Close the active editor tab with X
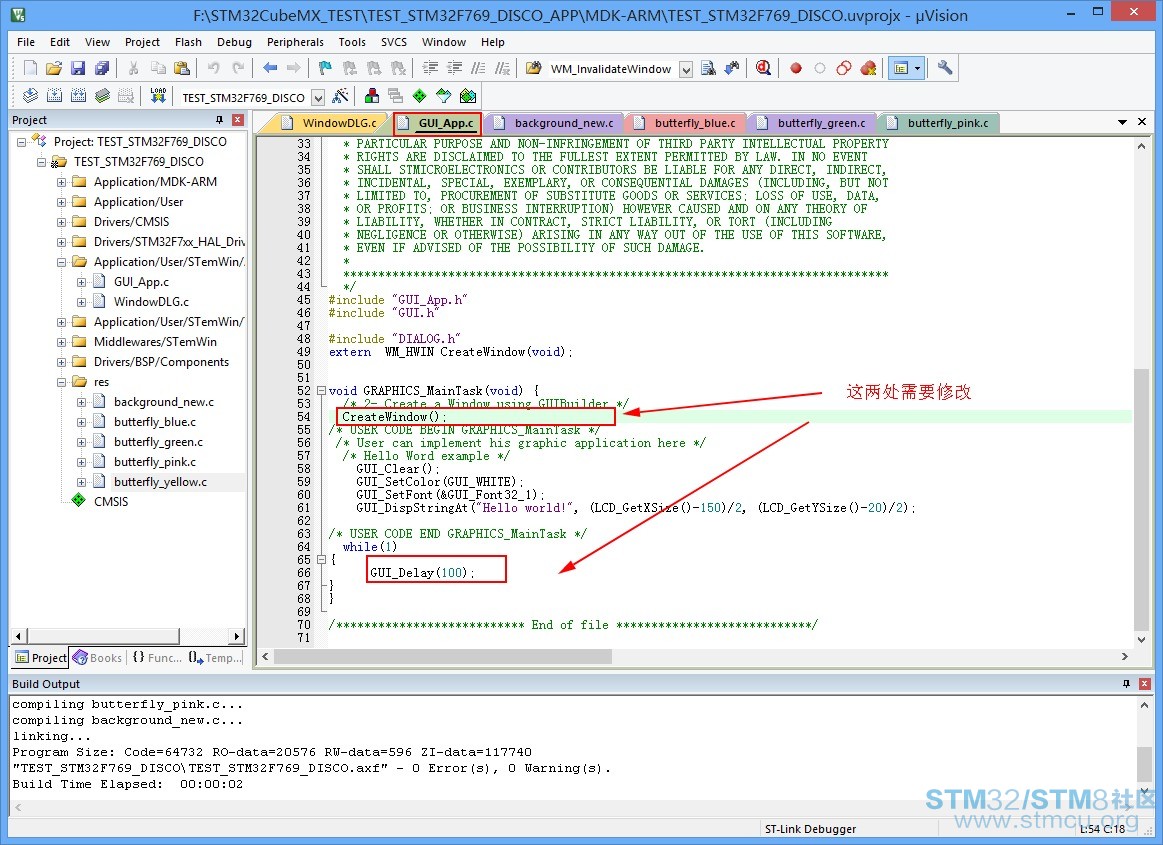Viewport: 1163px width, 845px height. [1142, 122]
